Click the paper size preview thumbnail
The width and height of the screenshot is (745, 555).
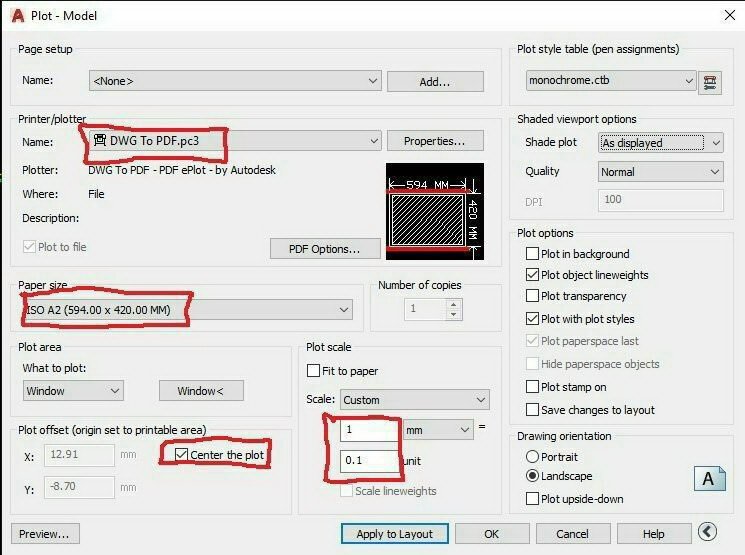[435, 211]
